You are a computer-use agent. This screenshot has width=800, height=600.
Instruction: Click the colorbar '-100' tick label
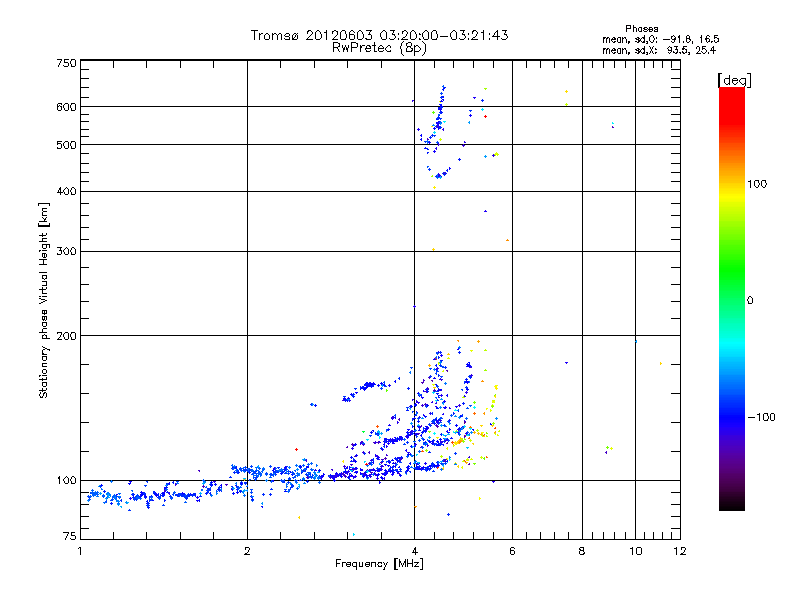click(761, 417)
